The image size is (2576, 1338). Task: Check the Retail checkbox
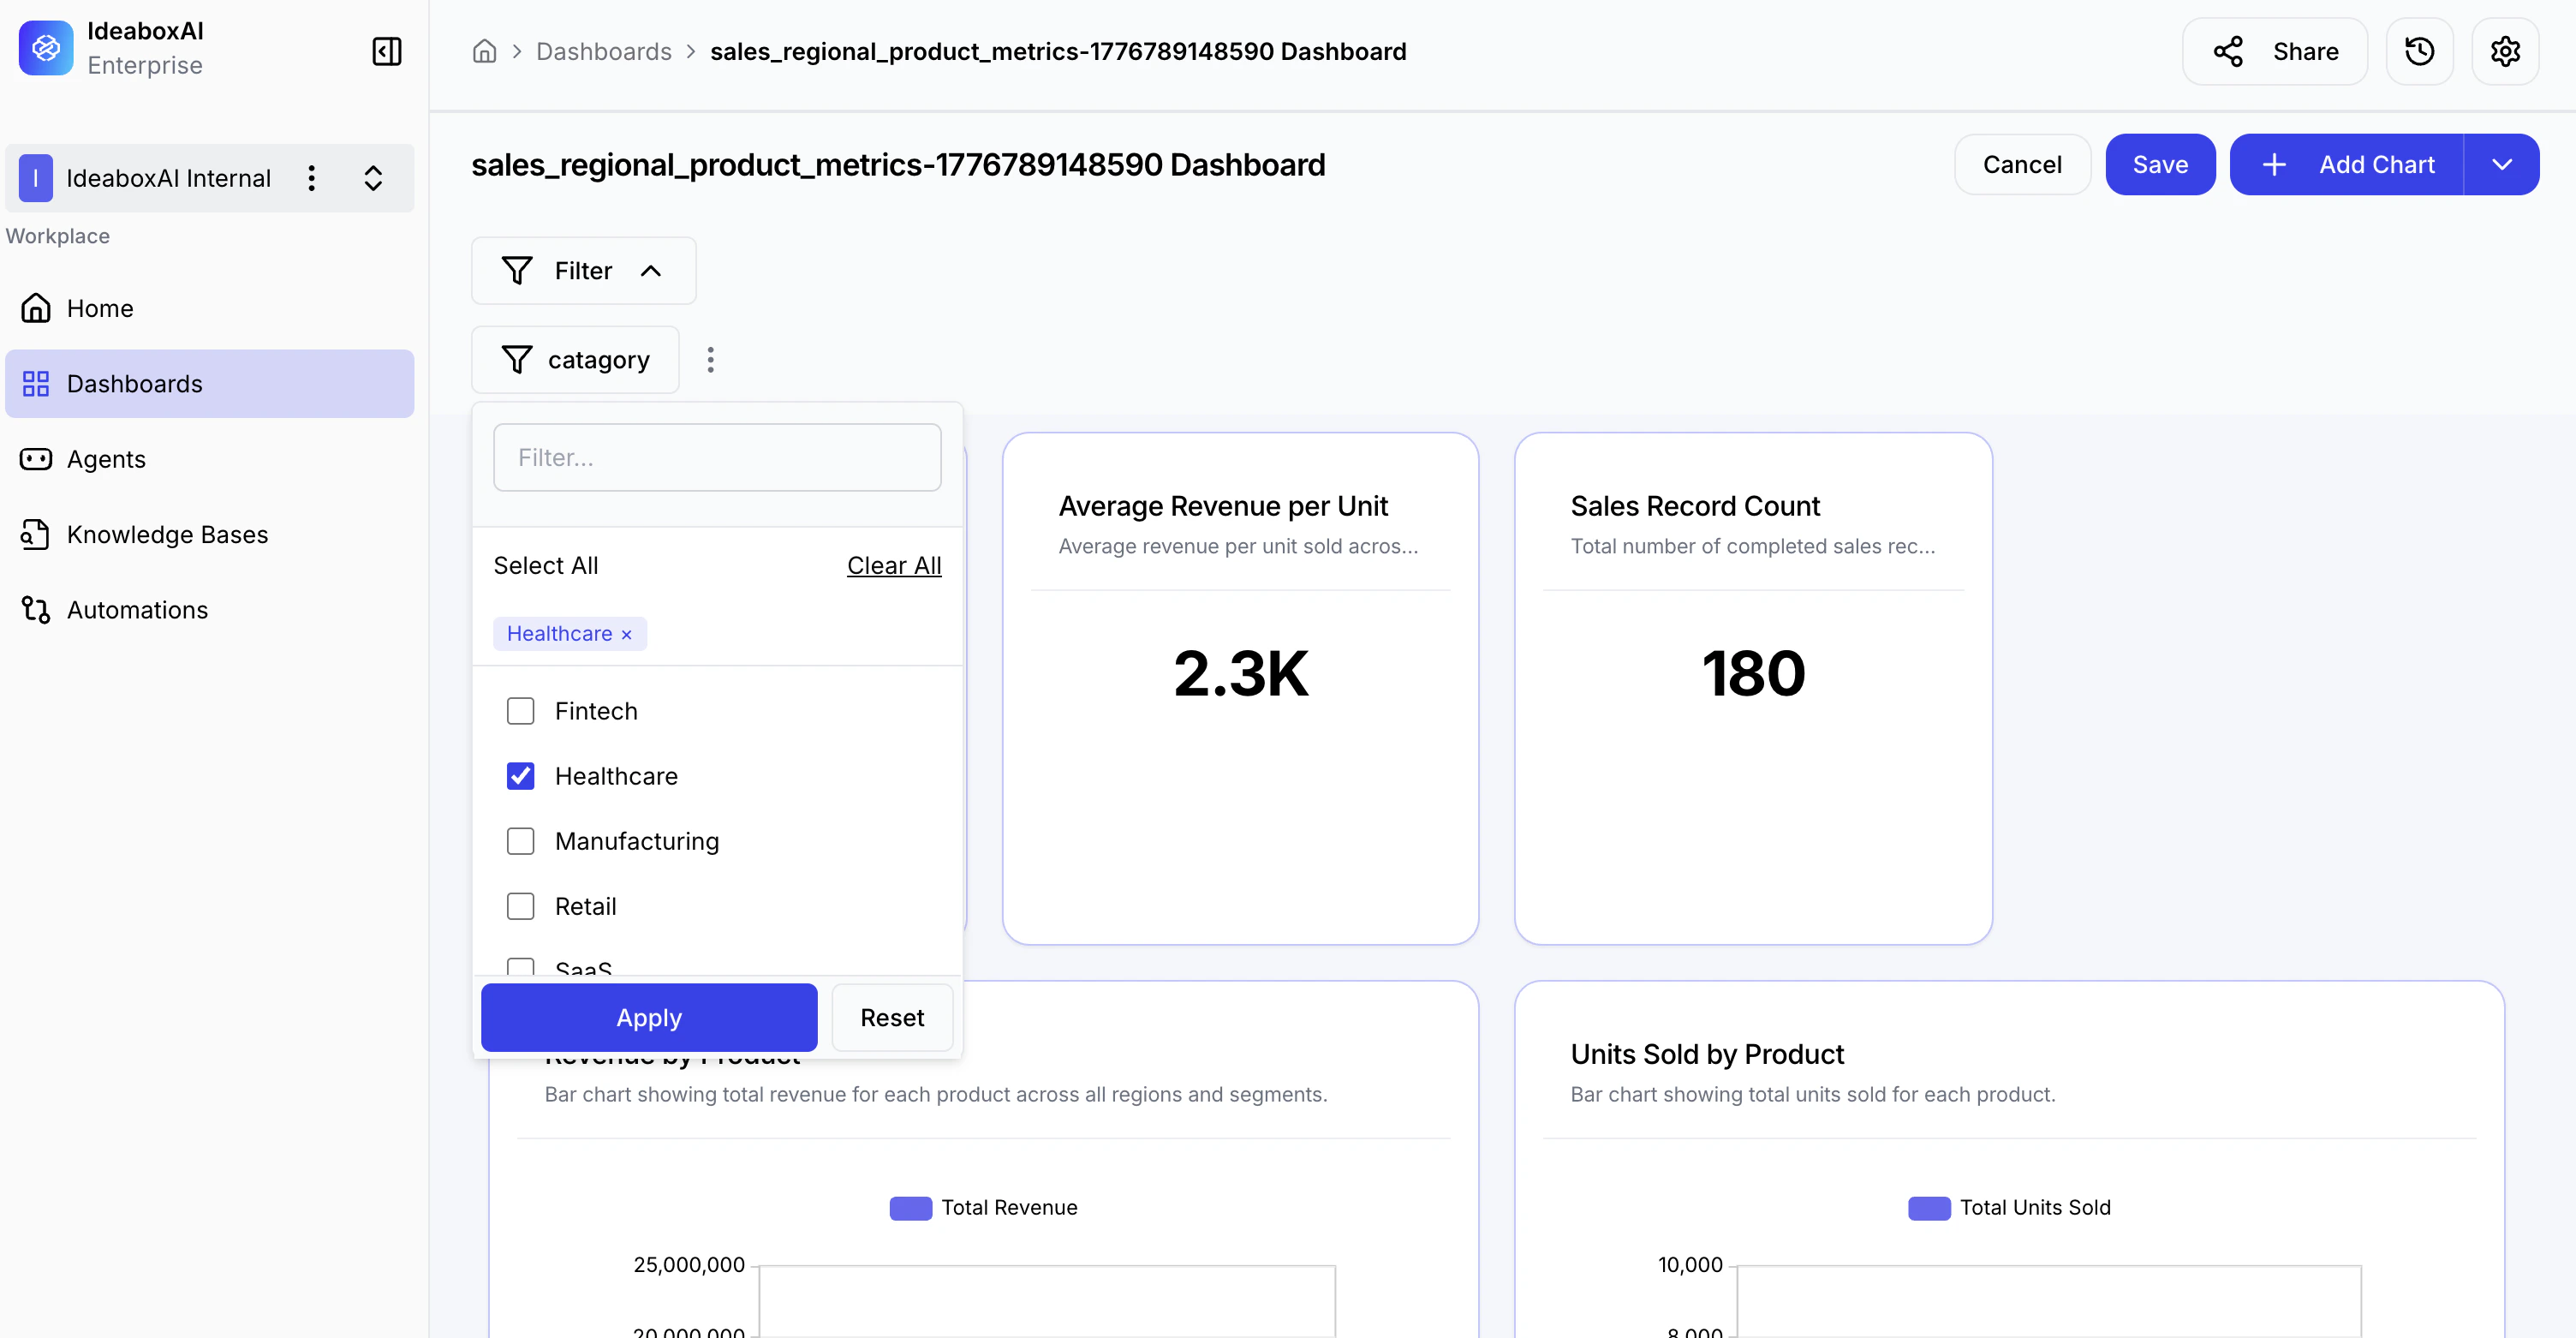520,906
